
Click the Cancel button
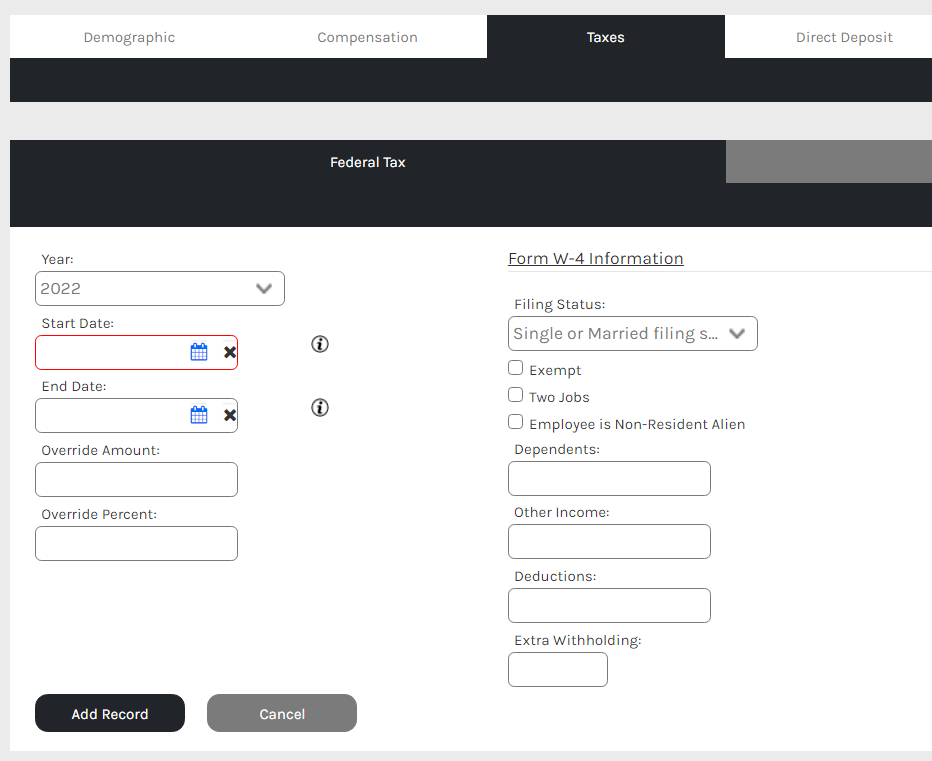pos(282,713)
